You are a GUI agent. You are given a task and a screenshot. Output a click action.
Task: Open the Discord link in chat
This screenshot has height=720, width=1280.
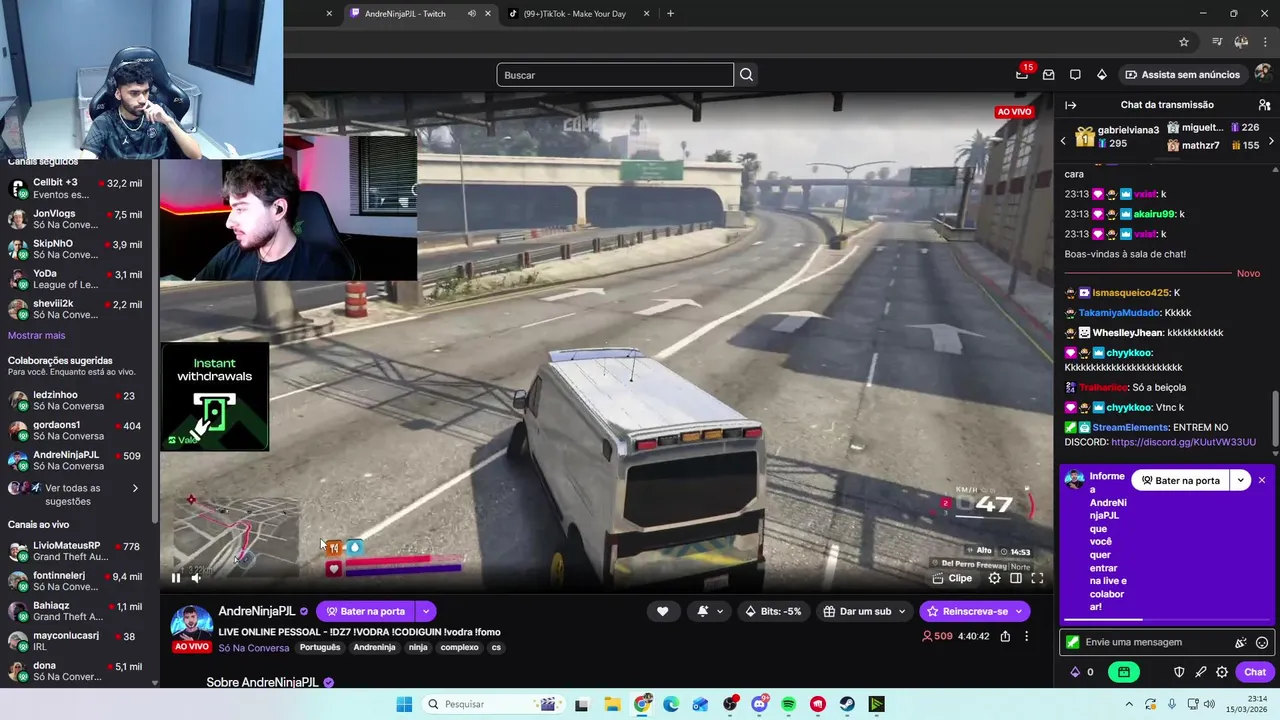tap(1183, 442)
